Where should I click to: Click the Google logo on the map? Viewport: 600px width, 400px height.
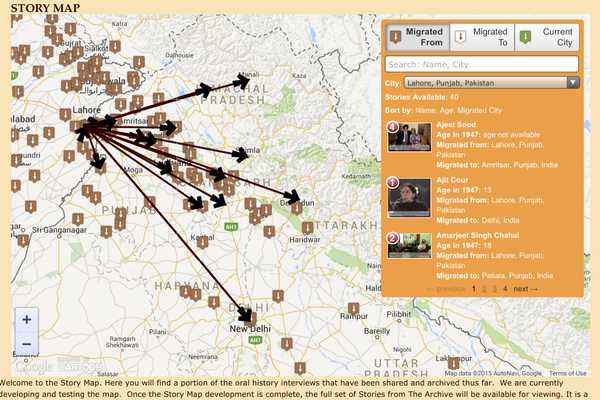[33, 366]
